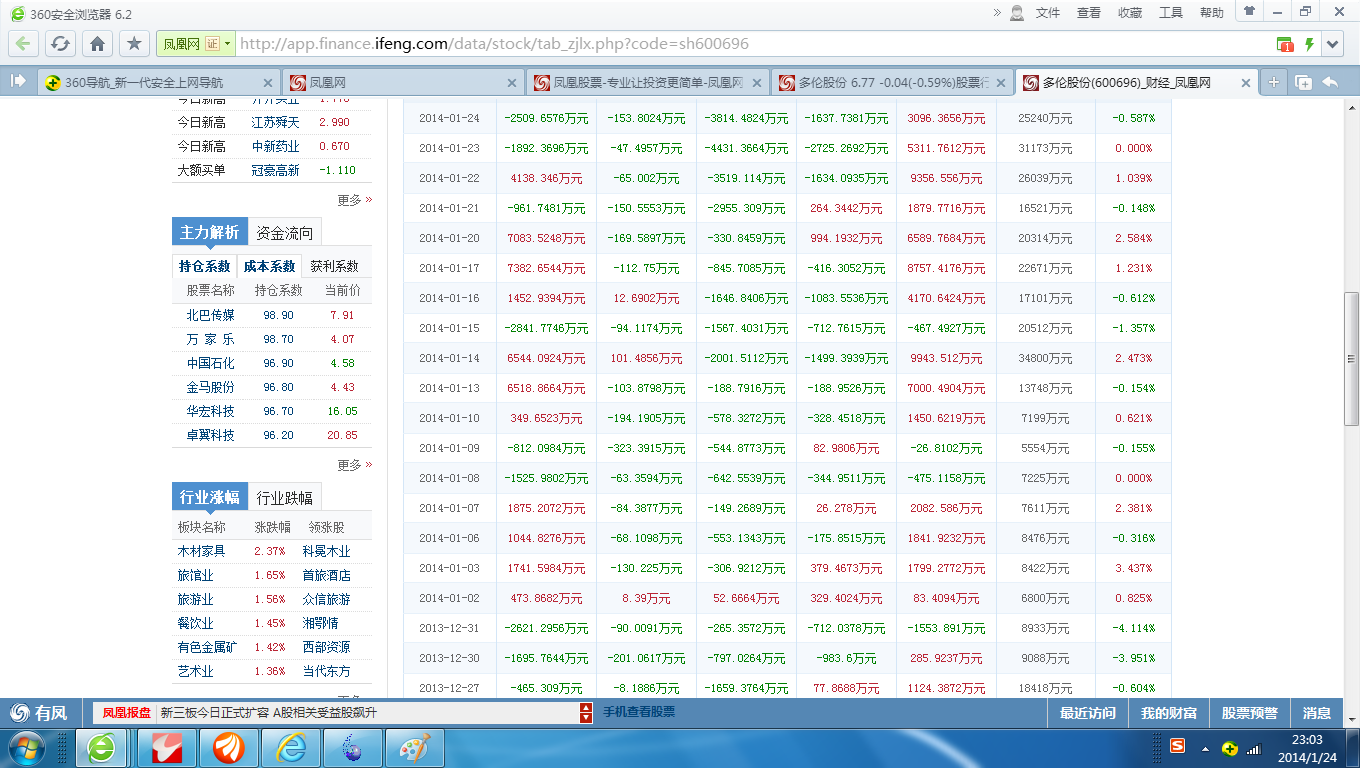Open the 凤凰网 site identity dropdown

(x=195, y=44)
